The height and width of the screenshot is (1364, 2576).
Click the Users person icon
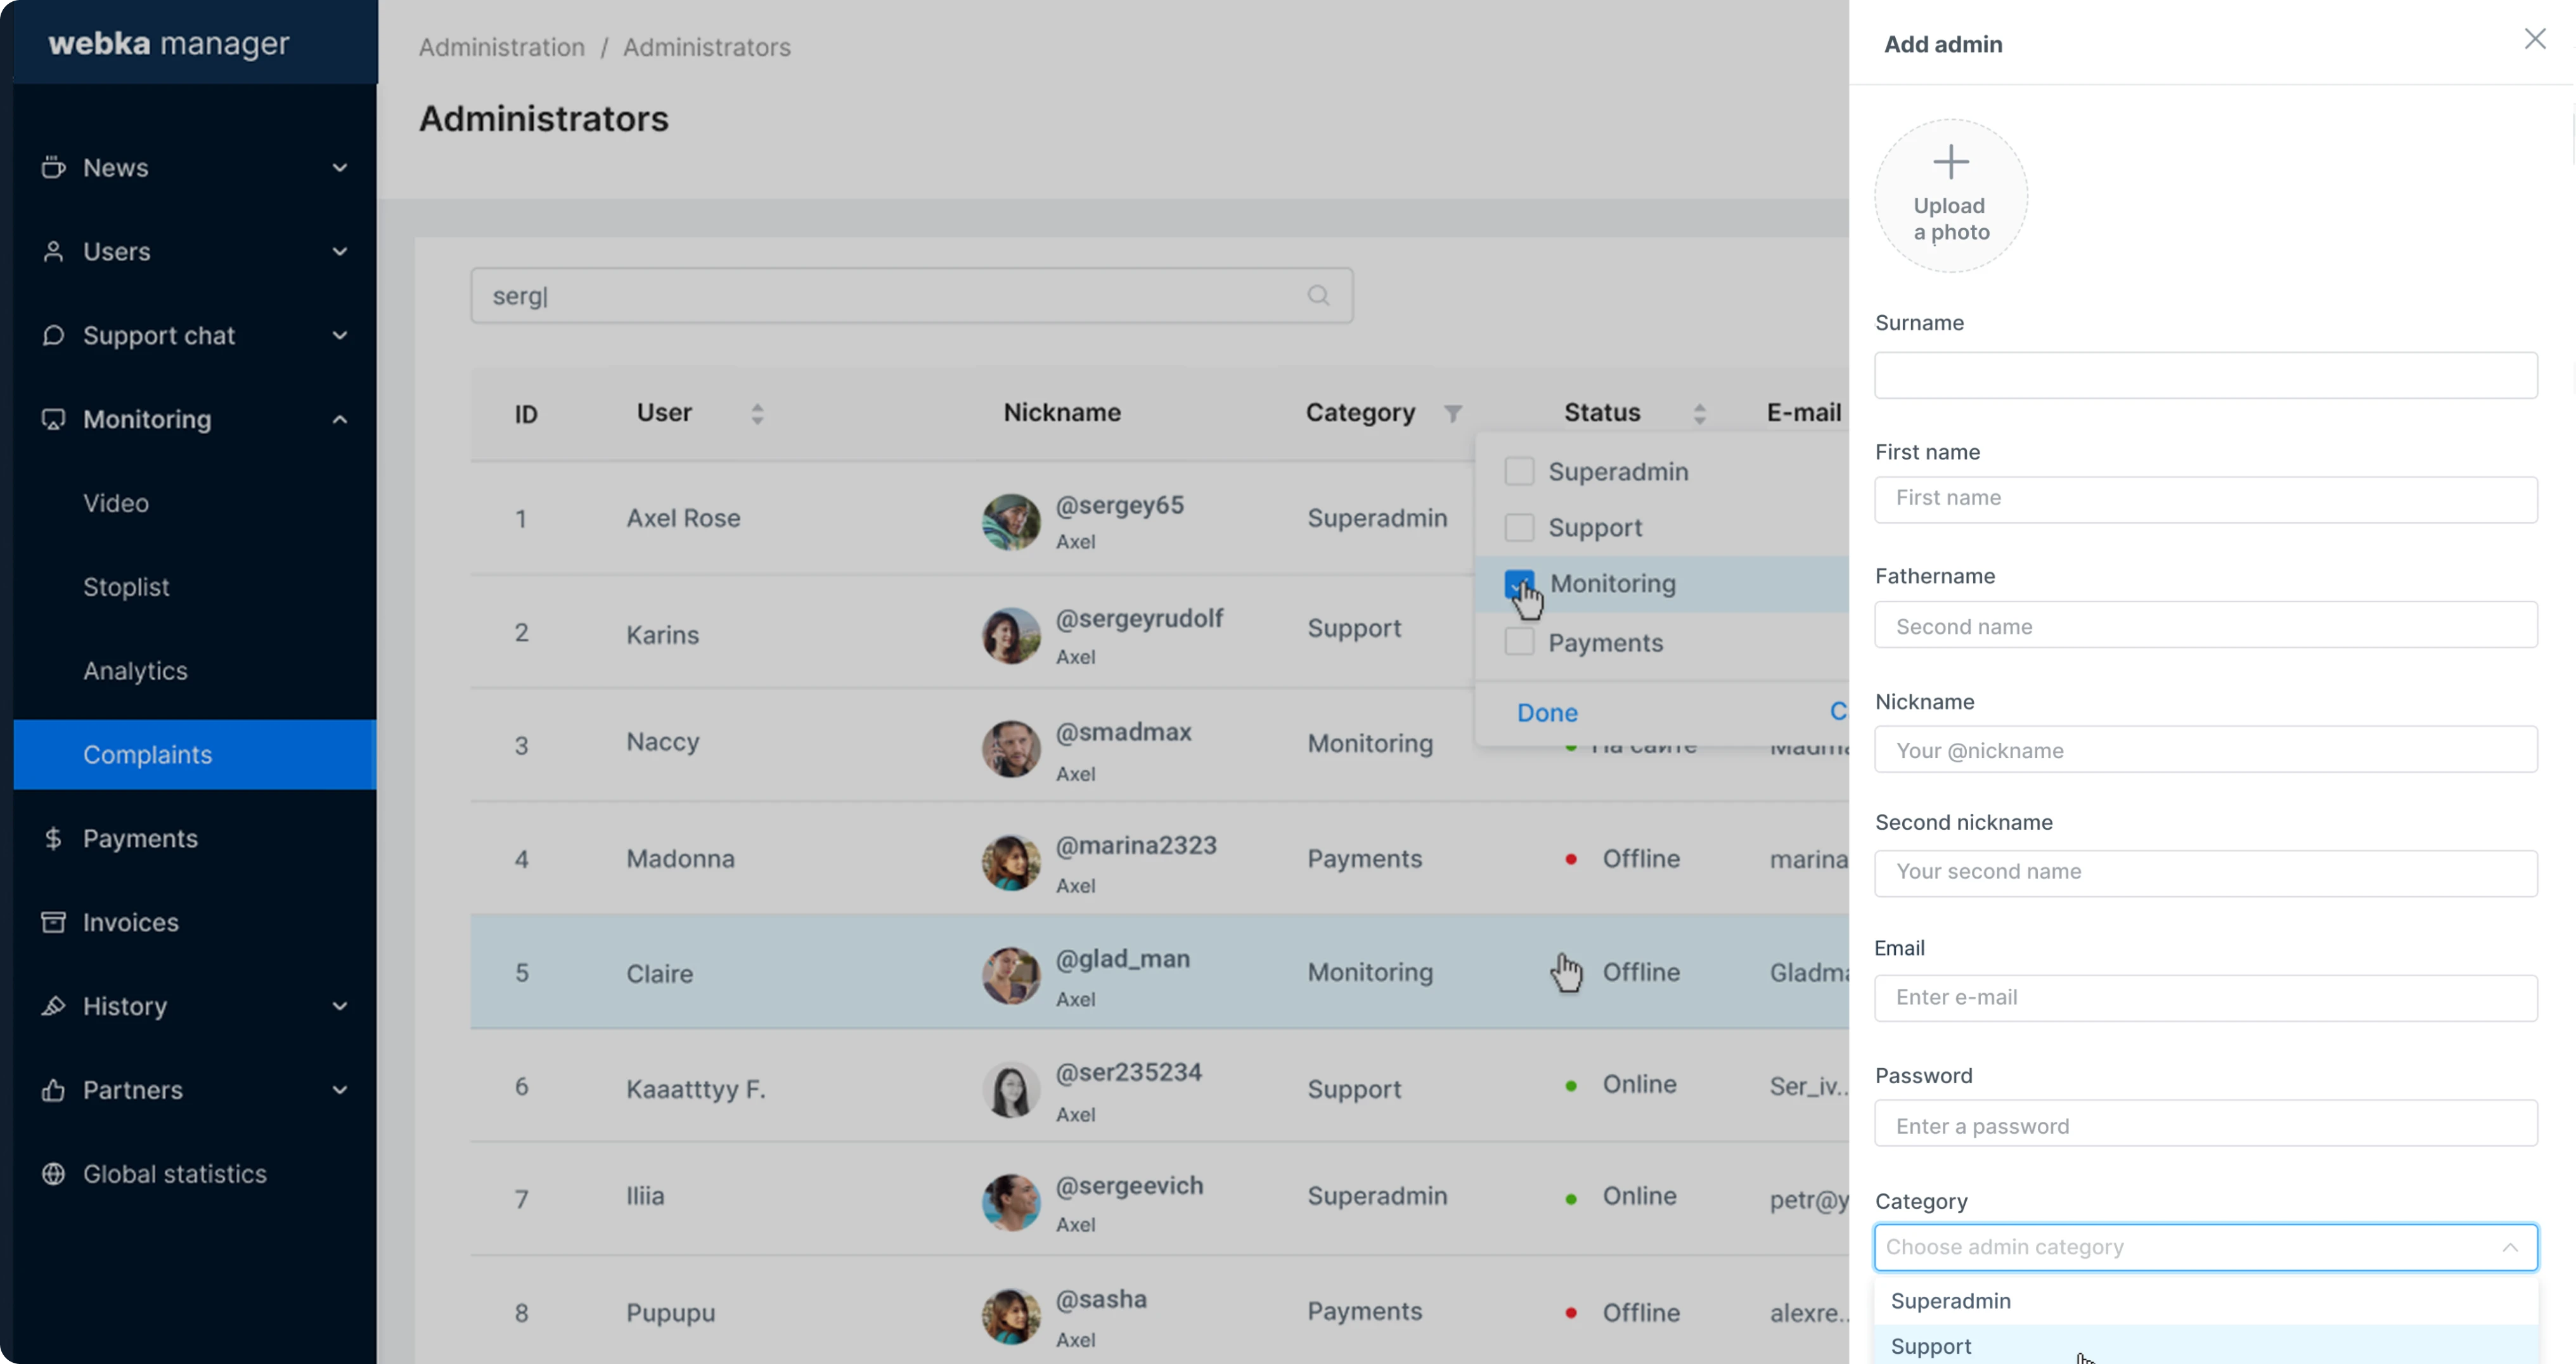pyautogui.click(x=53, y=251)
